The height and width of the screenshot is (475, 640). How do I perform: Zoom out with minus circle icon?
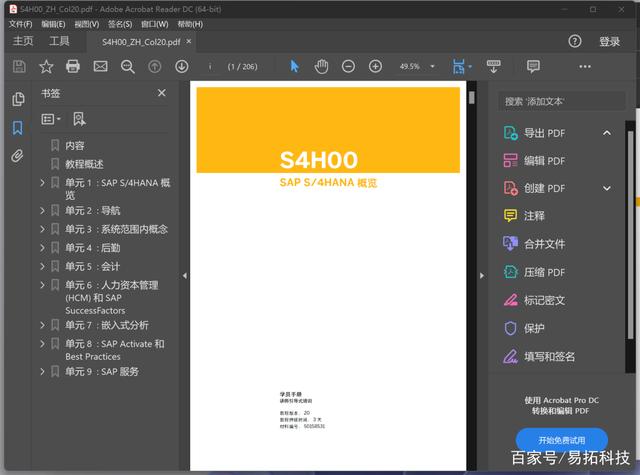[x=348, y=66]
